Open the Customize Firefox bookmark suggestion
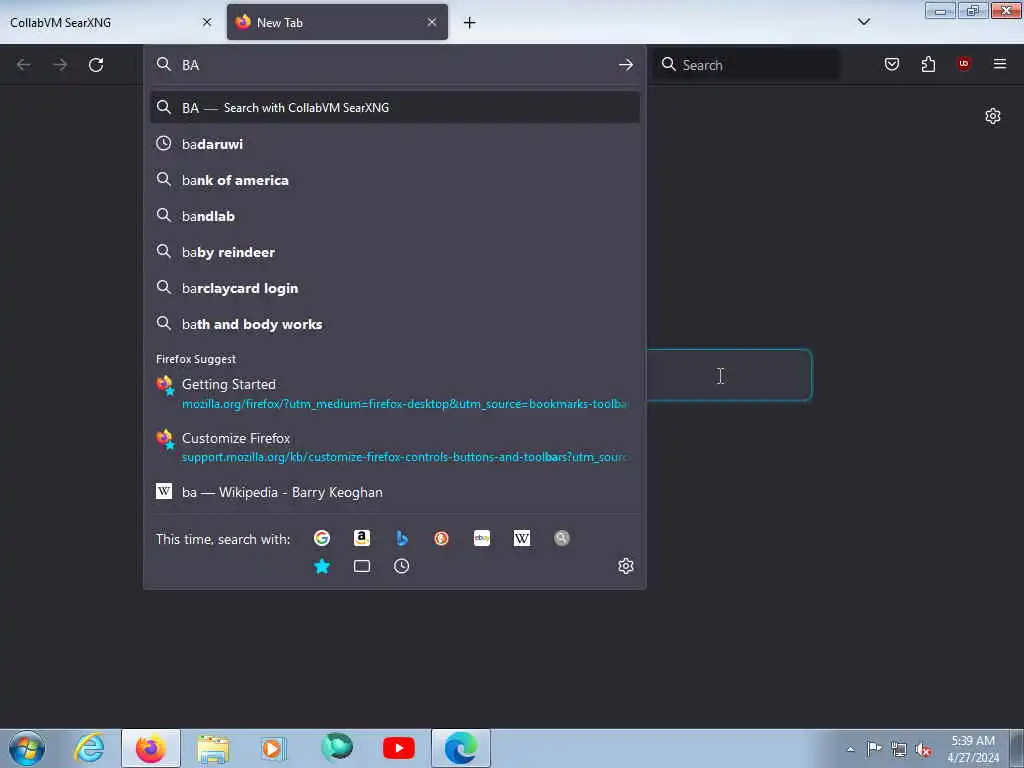 click(394, 447)
